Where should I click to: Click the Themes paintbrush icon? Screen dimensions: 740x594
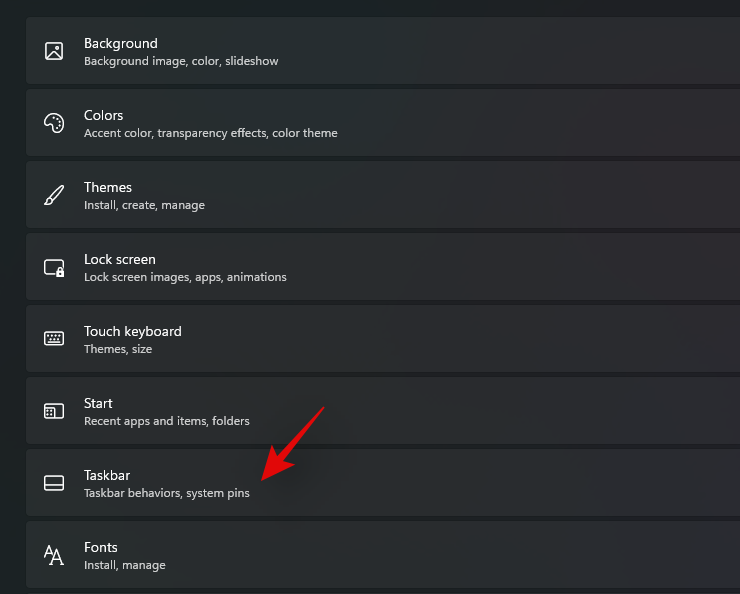pyautogui.click(x=54, y=195)
